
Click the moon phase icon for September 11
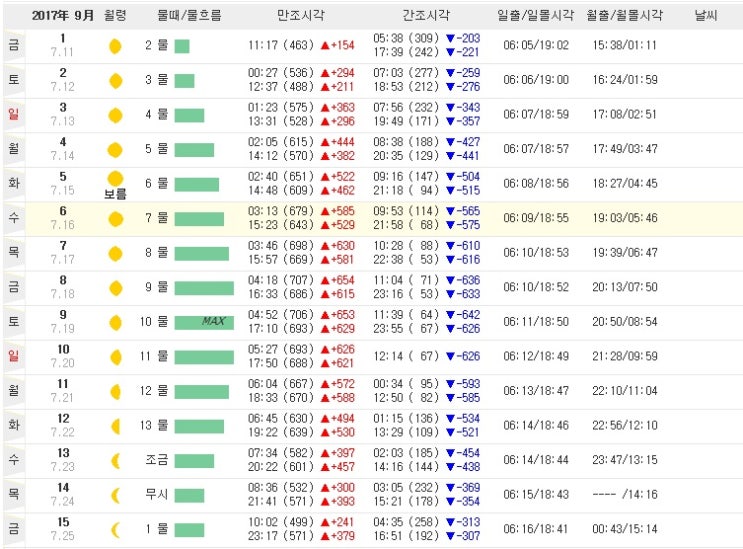(x=115, y=392)
